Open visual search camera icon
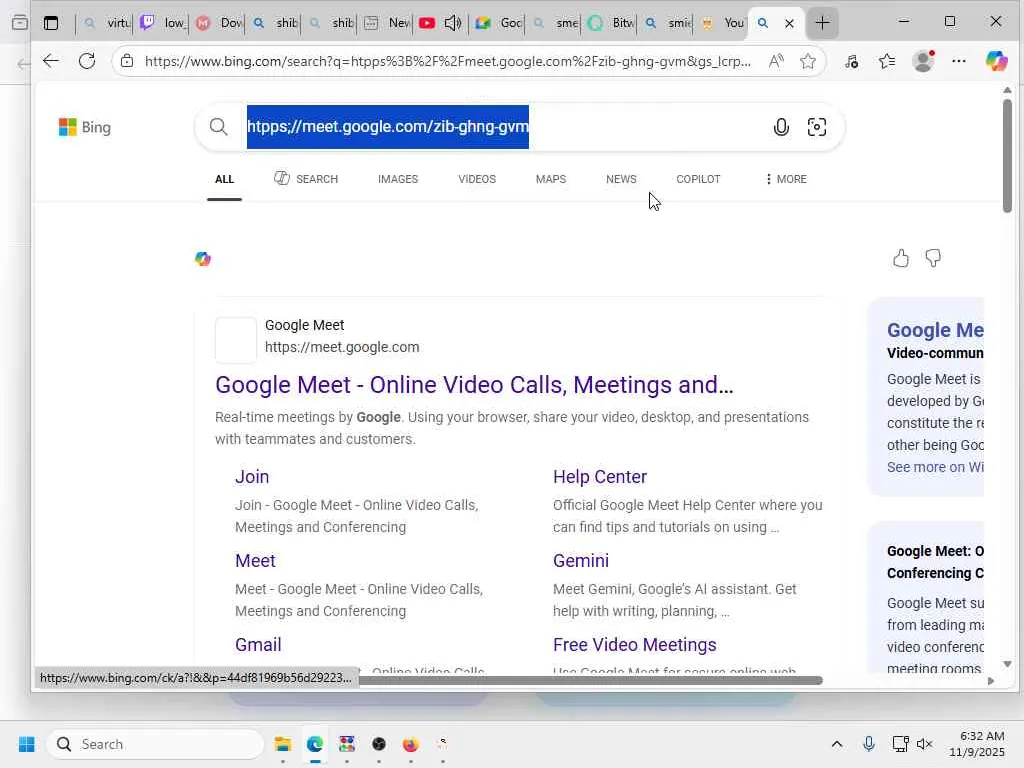 click(x=817, y=127)
